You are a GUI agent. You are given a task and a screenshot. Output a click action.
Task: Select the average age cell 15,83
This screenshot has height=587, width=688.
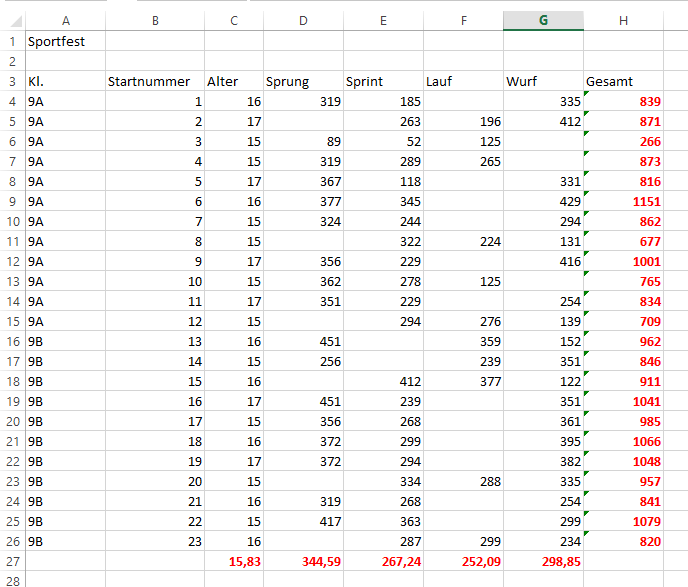click(x=233, y=562)
